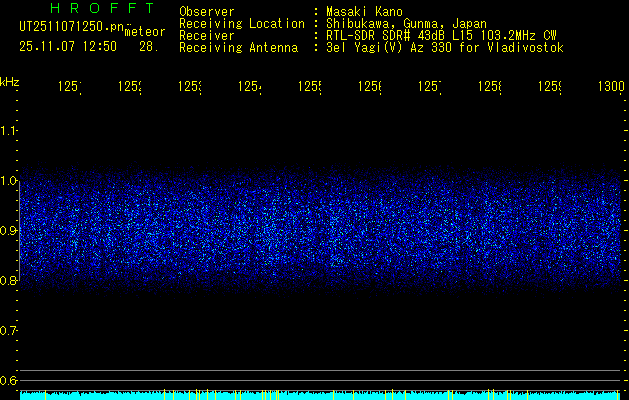Select 'Shibukawa, Gunma, Japan' text
Image resolution: width=629 pixels, height=400 pixels.
[406, 24]
